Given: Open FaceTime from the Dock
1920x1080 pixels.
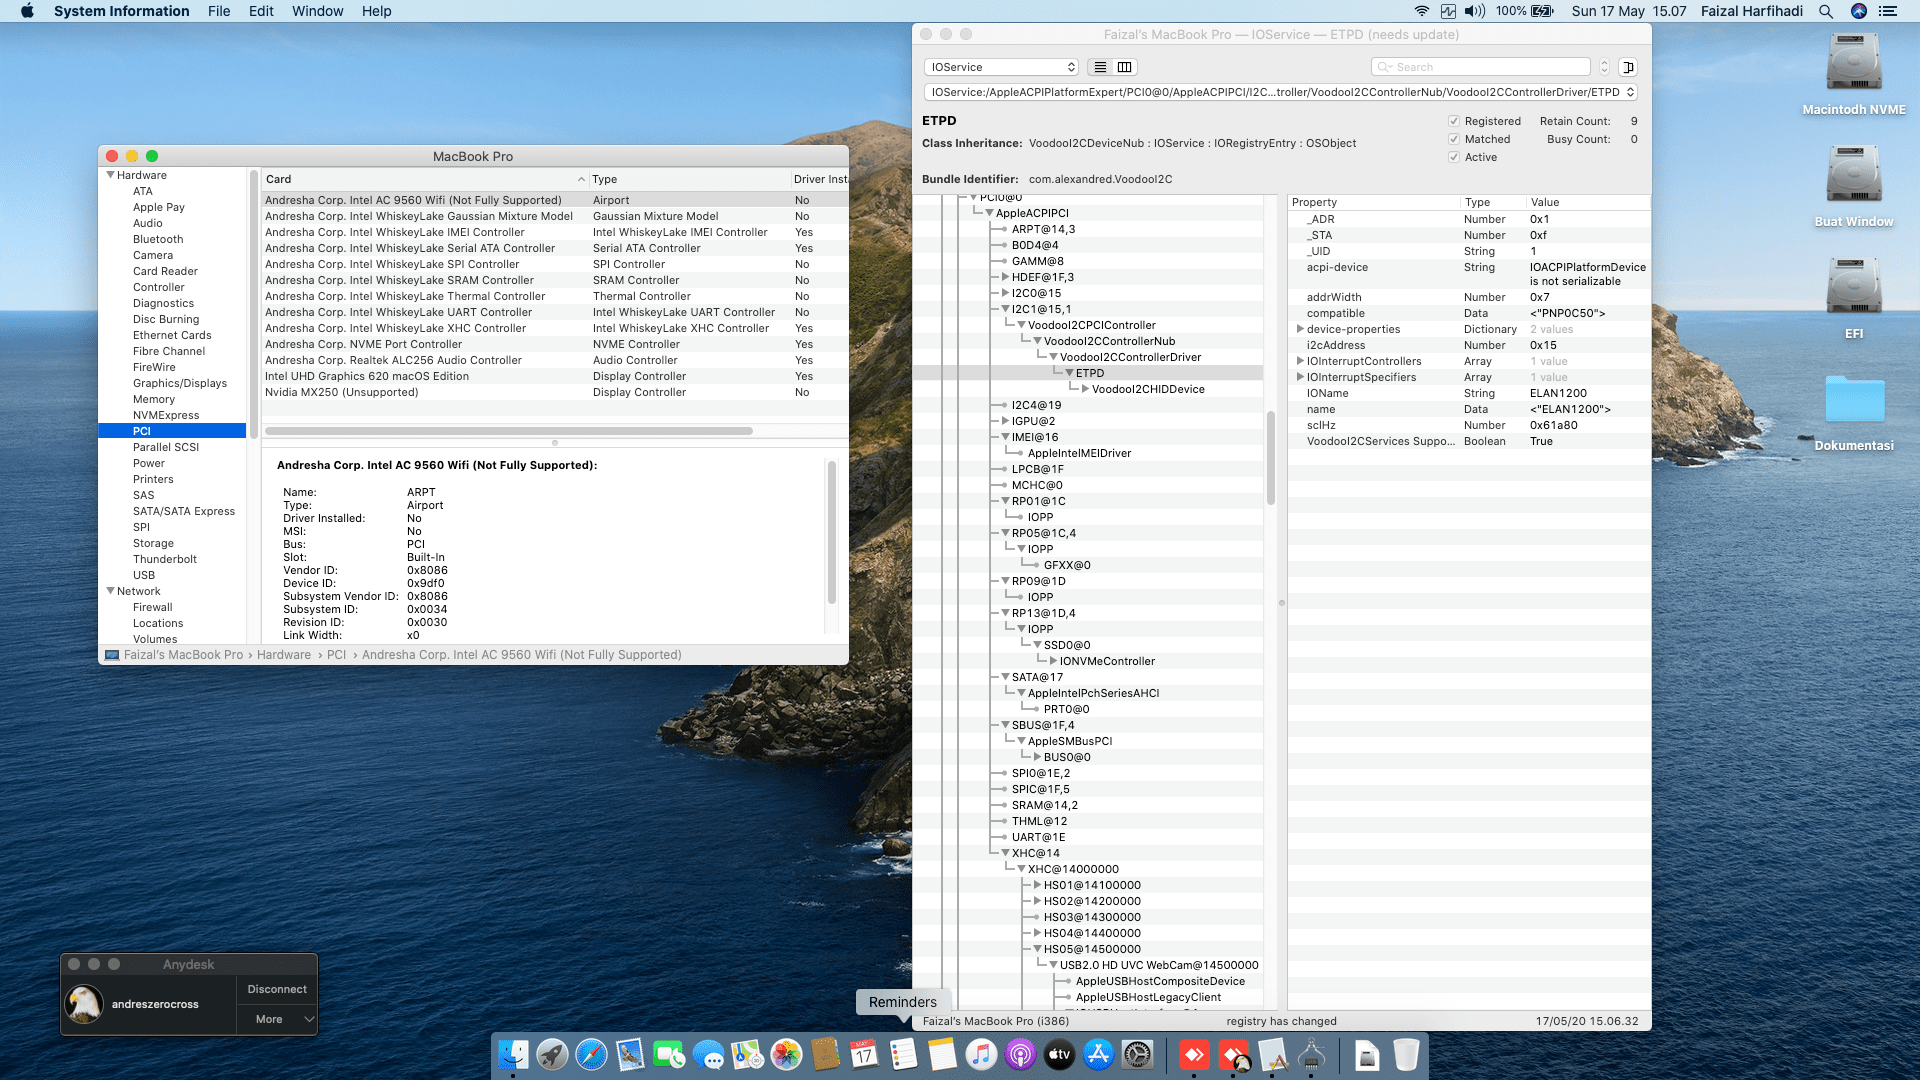Looking at the screenshot, I should (x=669, y=1054).
